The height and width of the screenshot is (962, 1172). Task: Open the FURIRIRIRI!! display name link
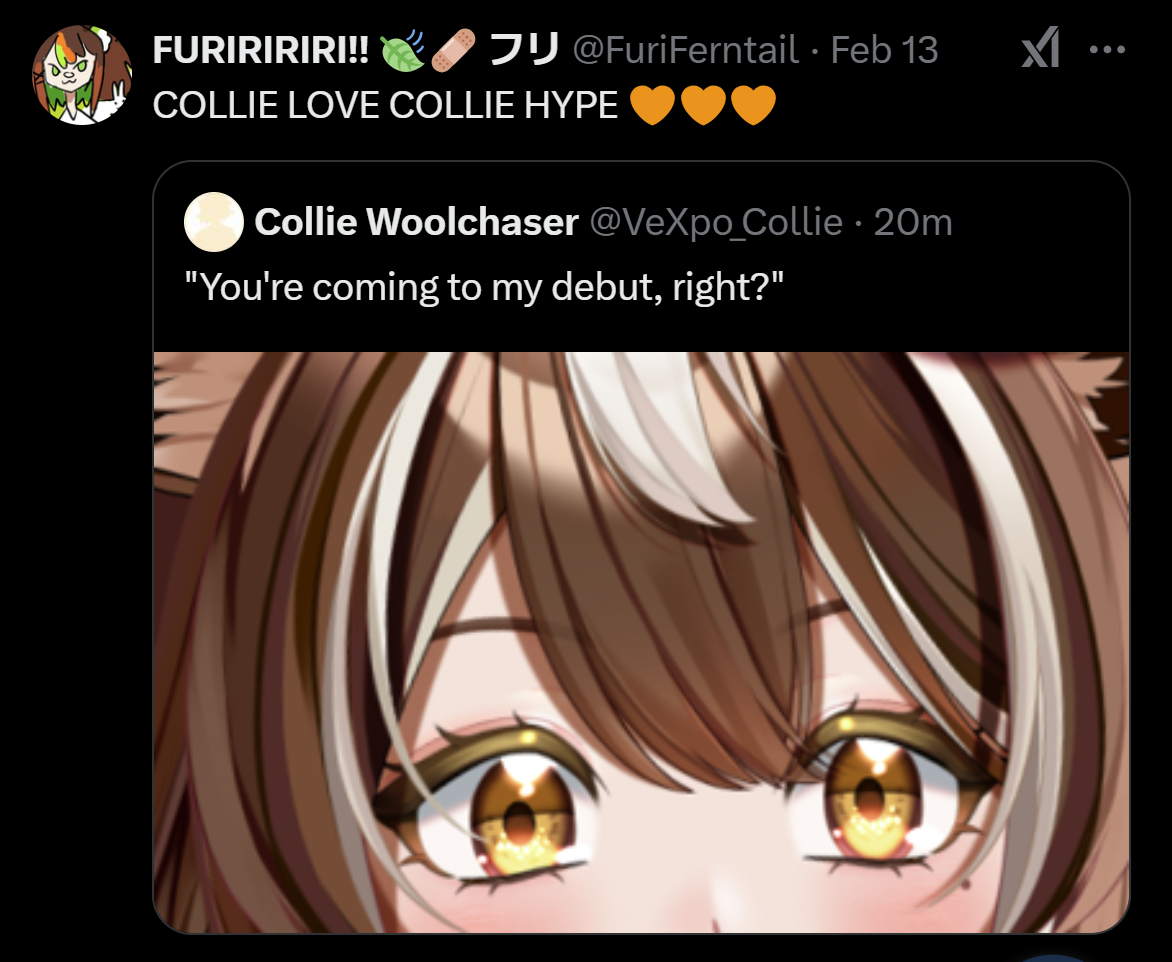[x=260, y=51]
